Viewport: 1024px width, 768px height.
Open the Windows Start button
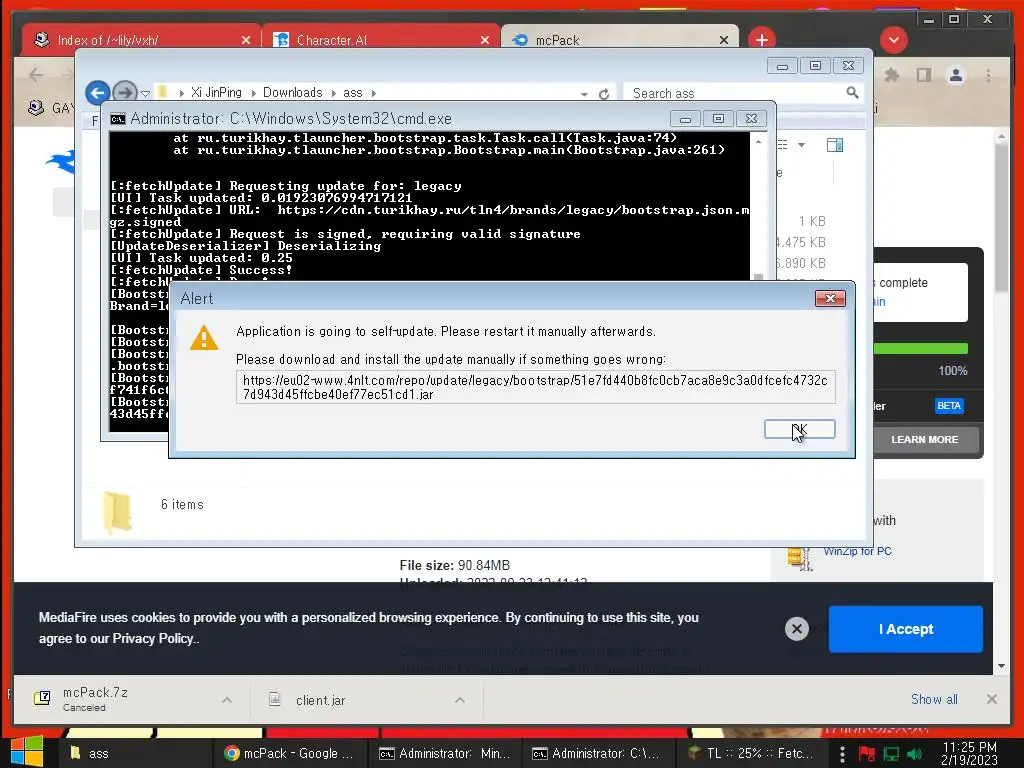[26, 752]
